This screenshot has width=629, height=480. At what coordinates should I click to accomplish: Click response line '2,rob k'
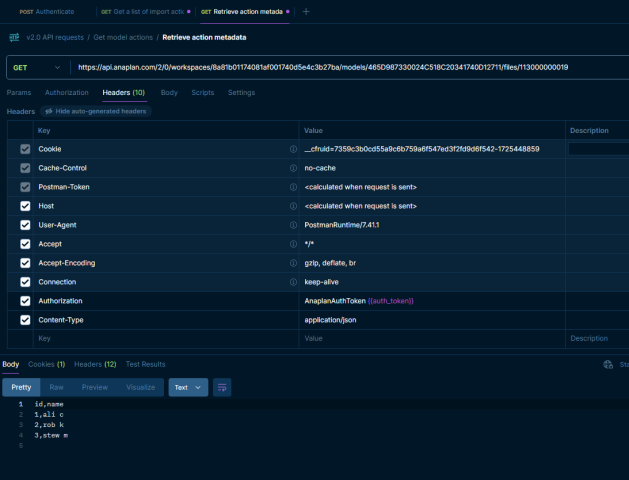pyautogui.click(x=49, y=425)
